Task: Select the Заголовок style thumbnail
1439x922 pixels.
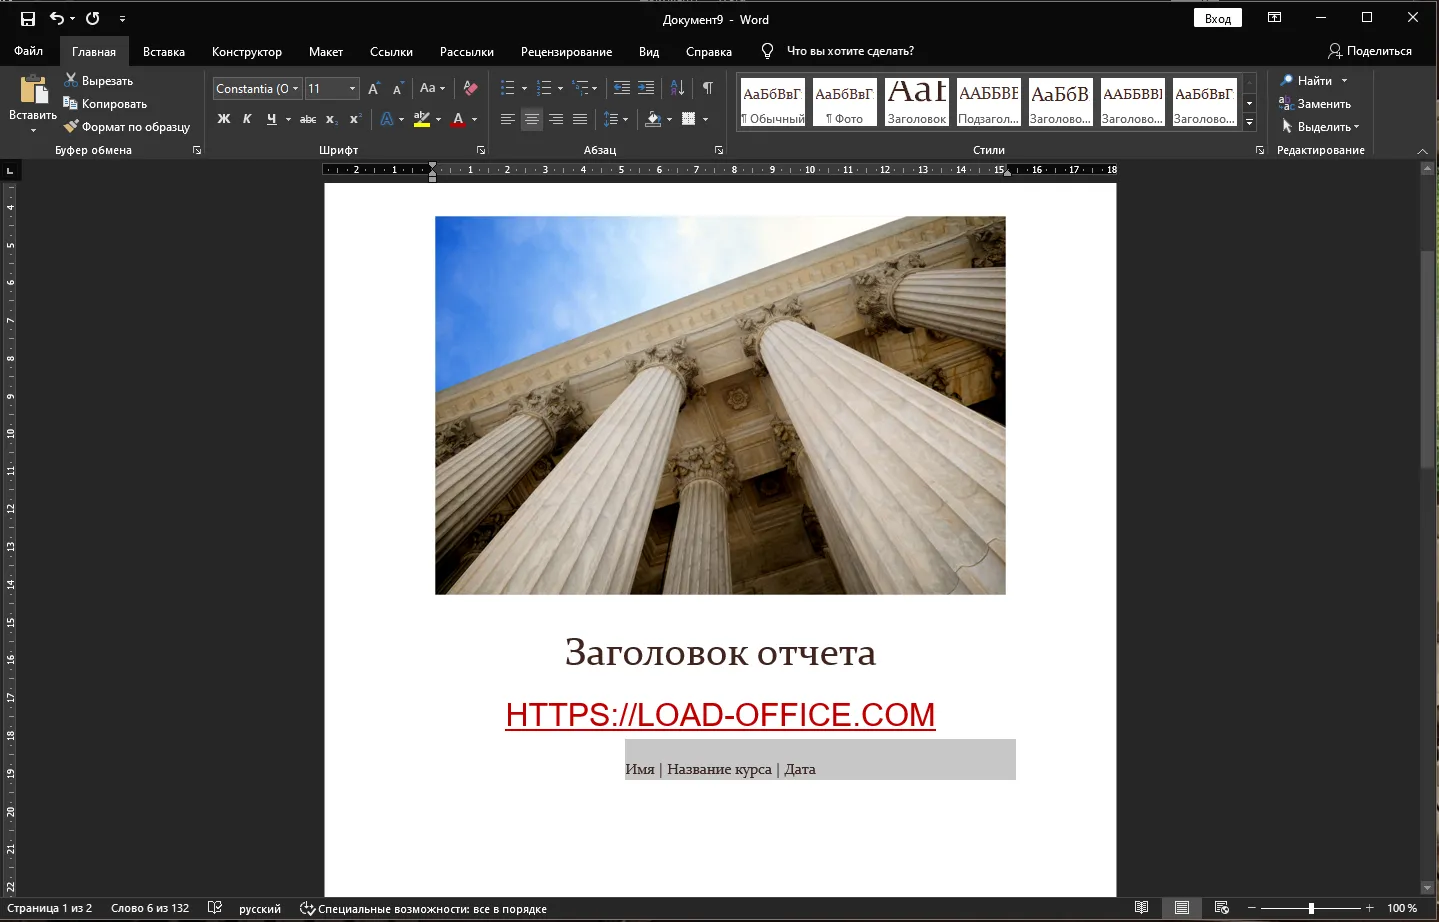Action: 917,102
